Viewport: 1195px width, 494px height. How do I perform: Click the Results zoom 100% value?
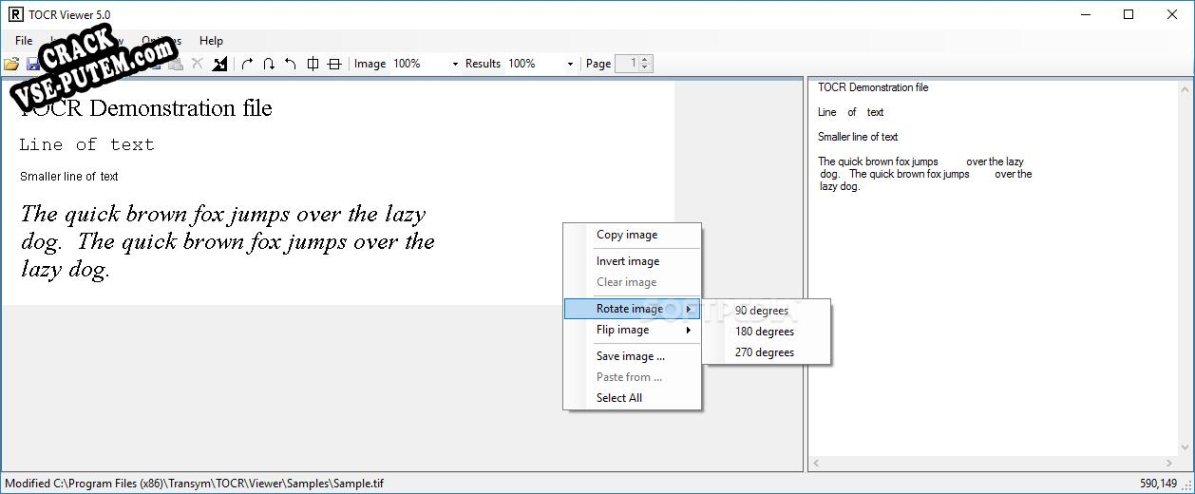point(522,64)
